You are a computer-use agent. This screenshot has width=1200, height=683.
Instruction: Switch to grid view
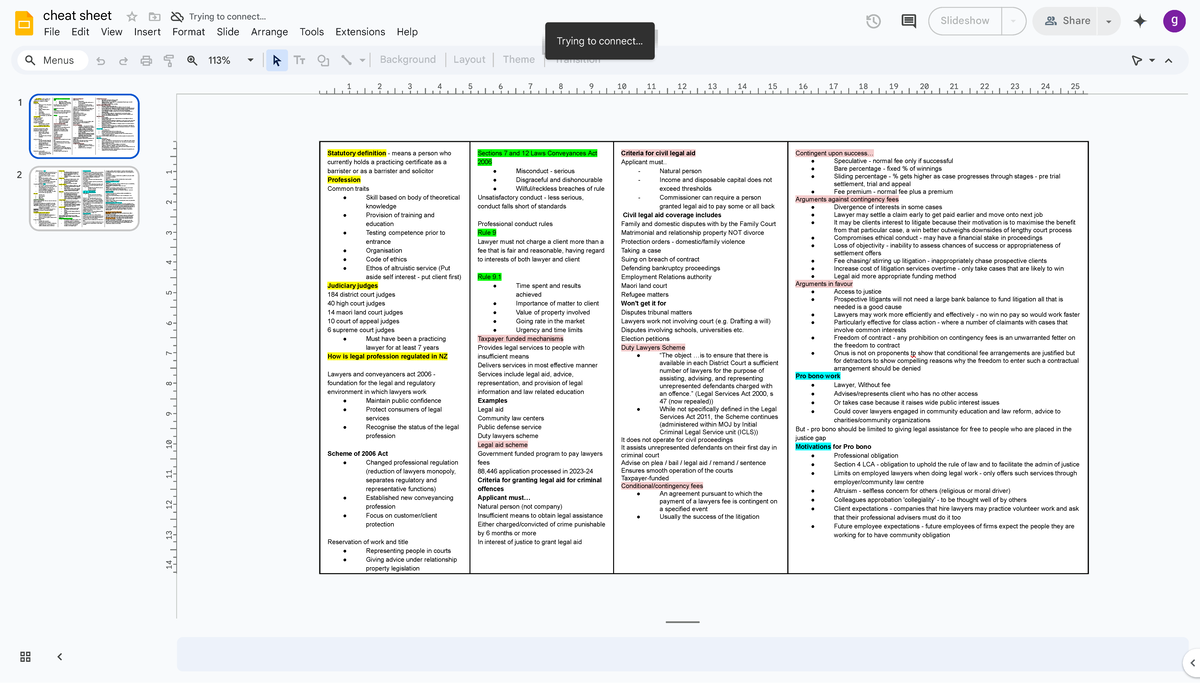click(x=26, y=657)
